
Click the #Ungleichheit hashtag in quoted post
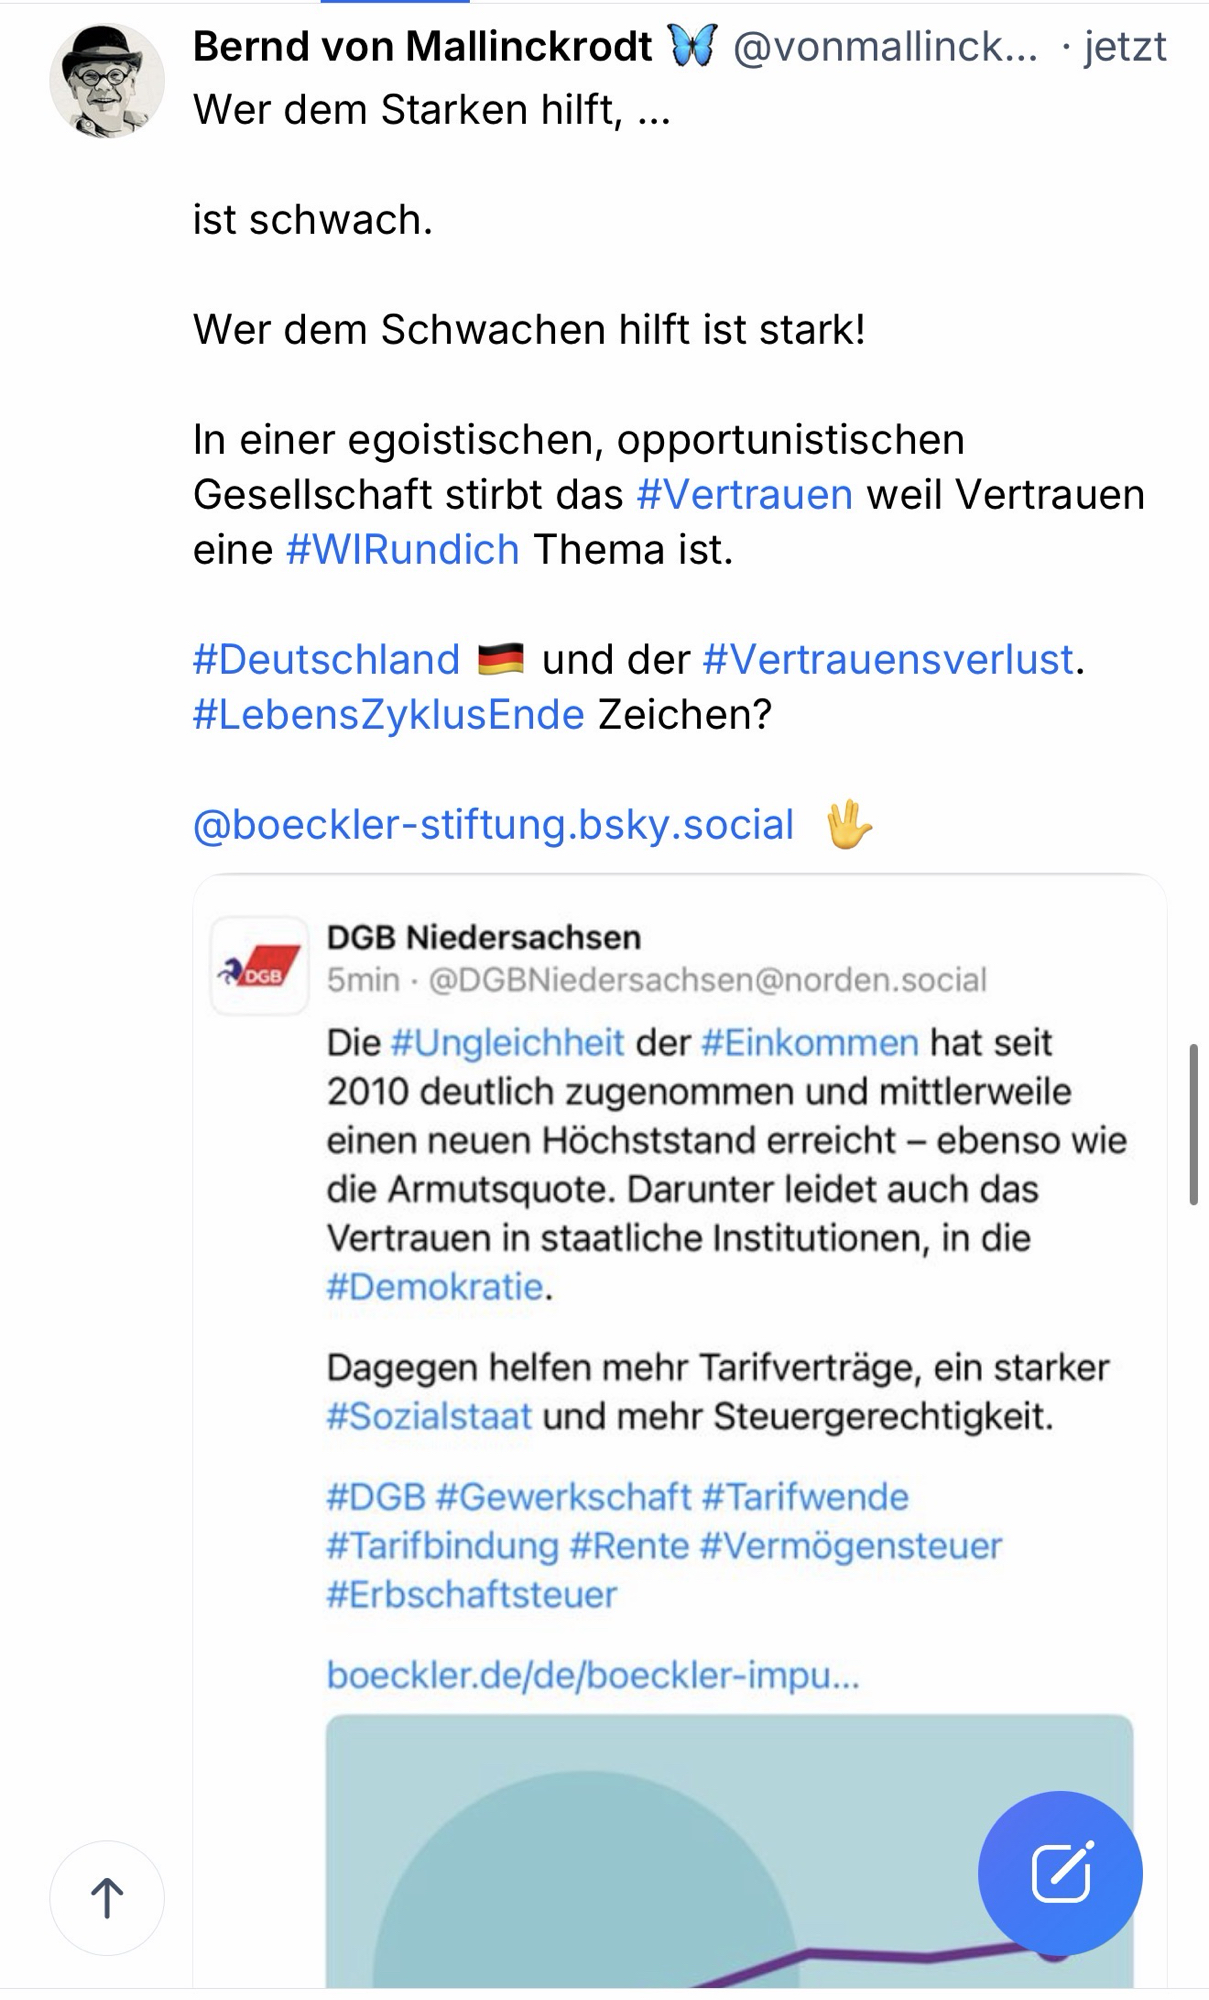coord(507,1042)
